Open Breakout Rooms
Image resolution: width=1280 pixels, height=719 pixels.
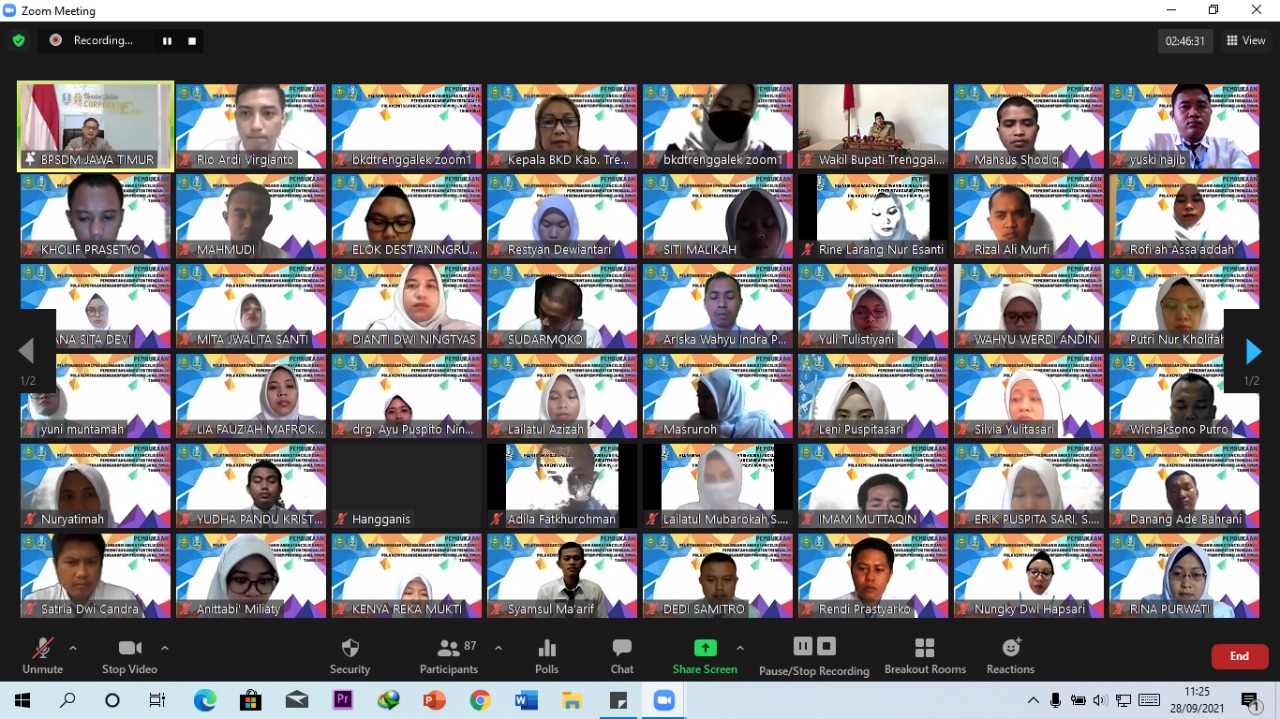coord(925,655)
